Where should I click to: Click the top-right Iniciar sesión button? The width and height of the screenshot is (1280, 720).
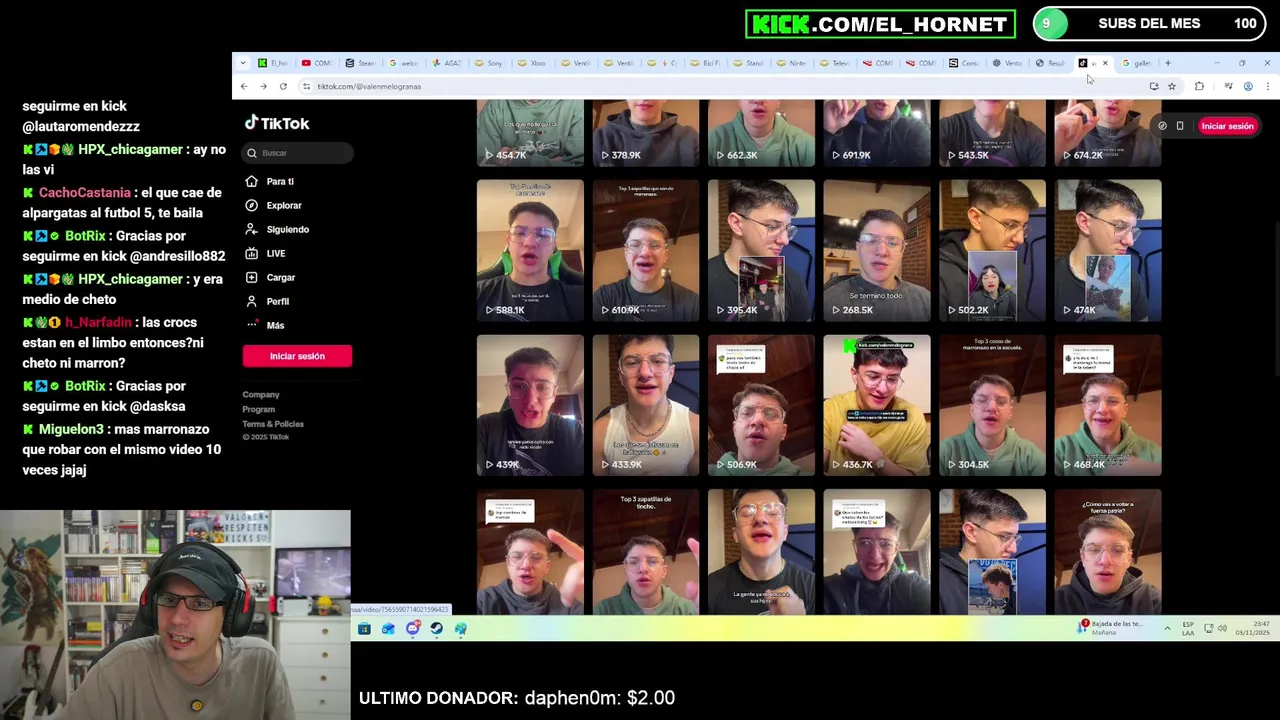(x=1227, y=126)
